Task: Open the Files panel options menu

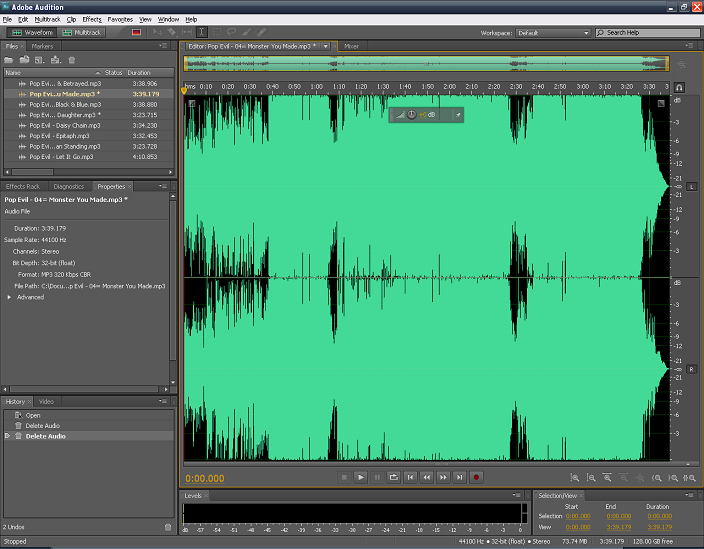Action: coord(162,46)
